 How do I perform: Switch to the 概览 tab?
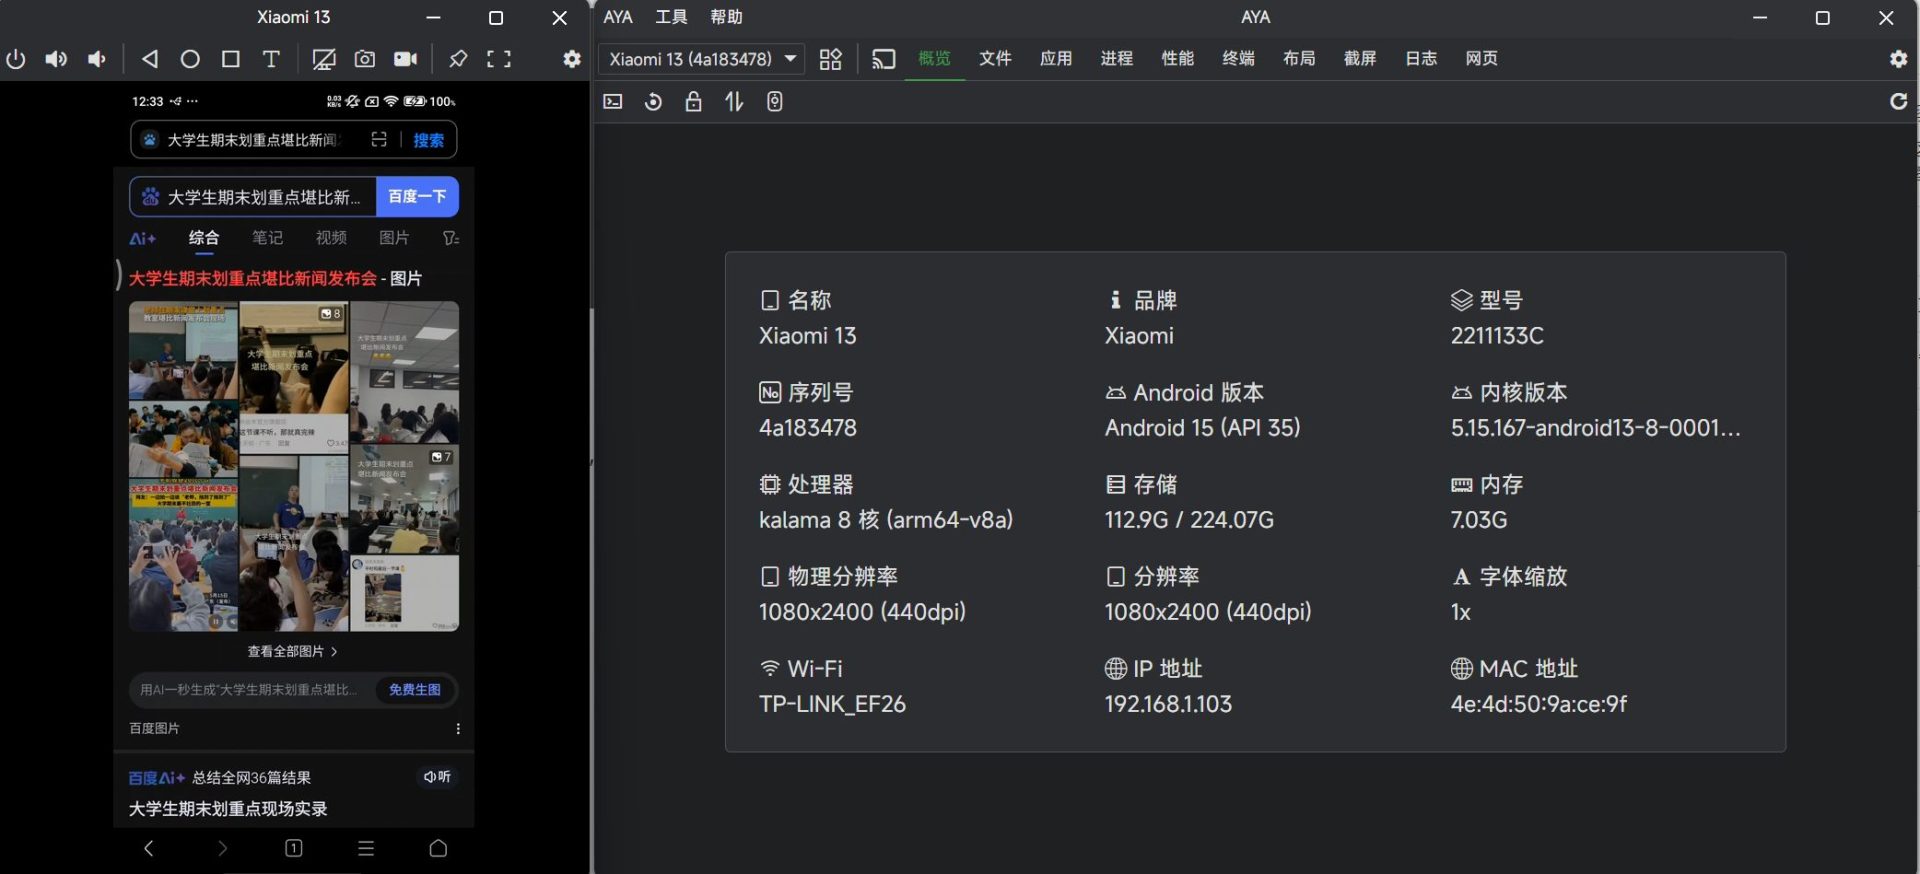pyautogui.click(x=935, y=58)
